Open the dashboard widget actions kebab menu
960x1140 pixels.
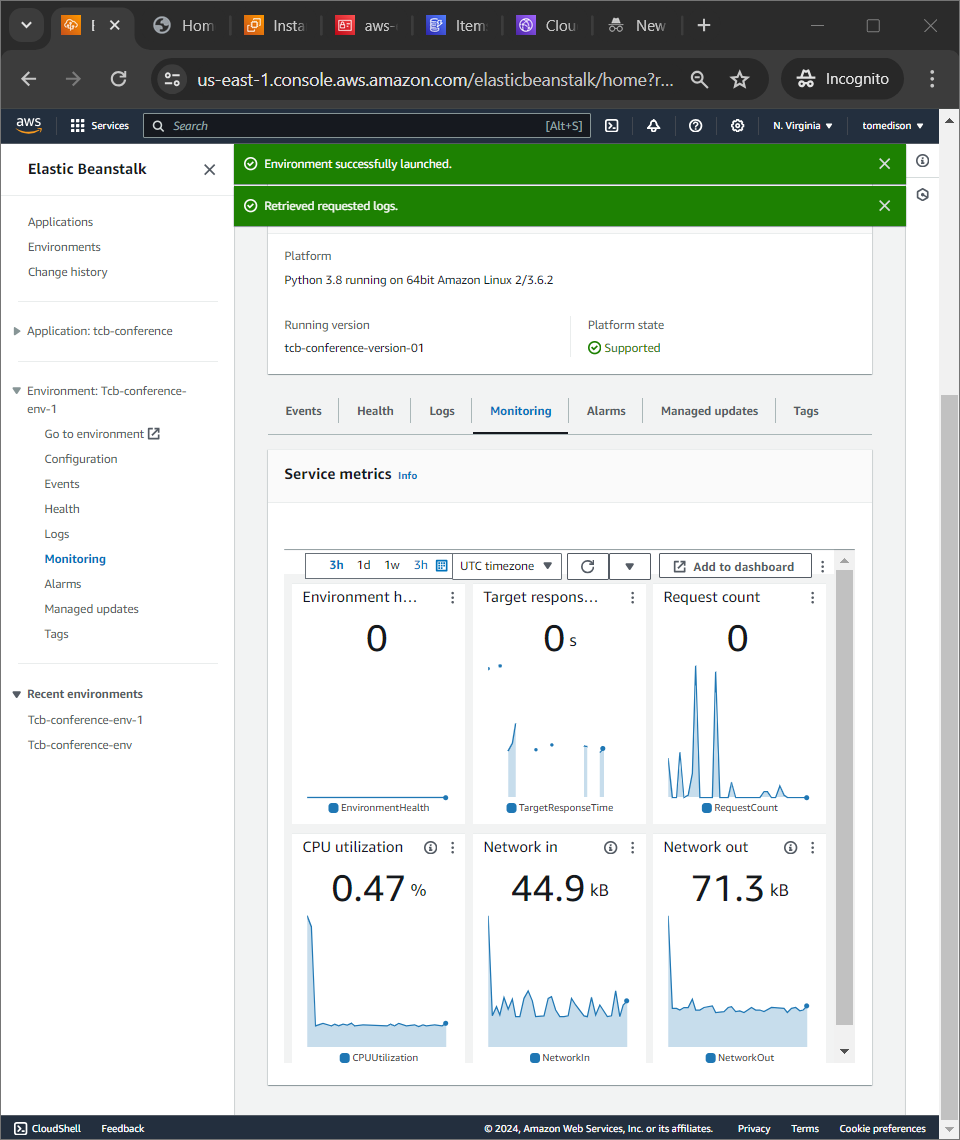(x=823, y=566)
